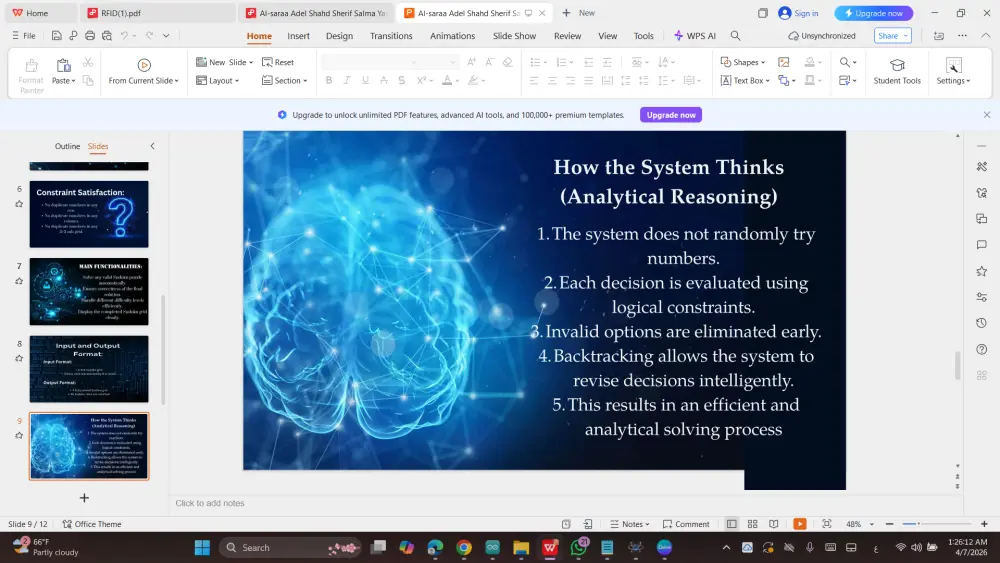Click the ribbon search magnifier icon

pyautogui.click(x=735, y=36)
